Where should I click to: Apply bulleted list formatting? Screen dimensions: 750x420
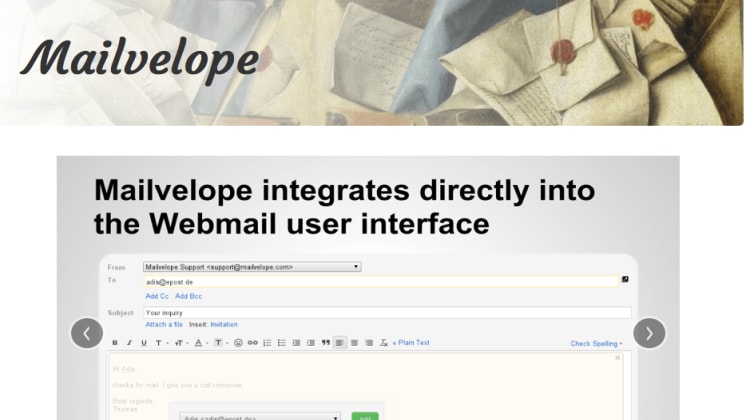tap(281, 343)
